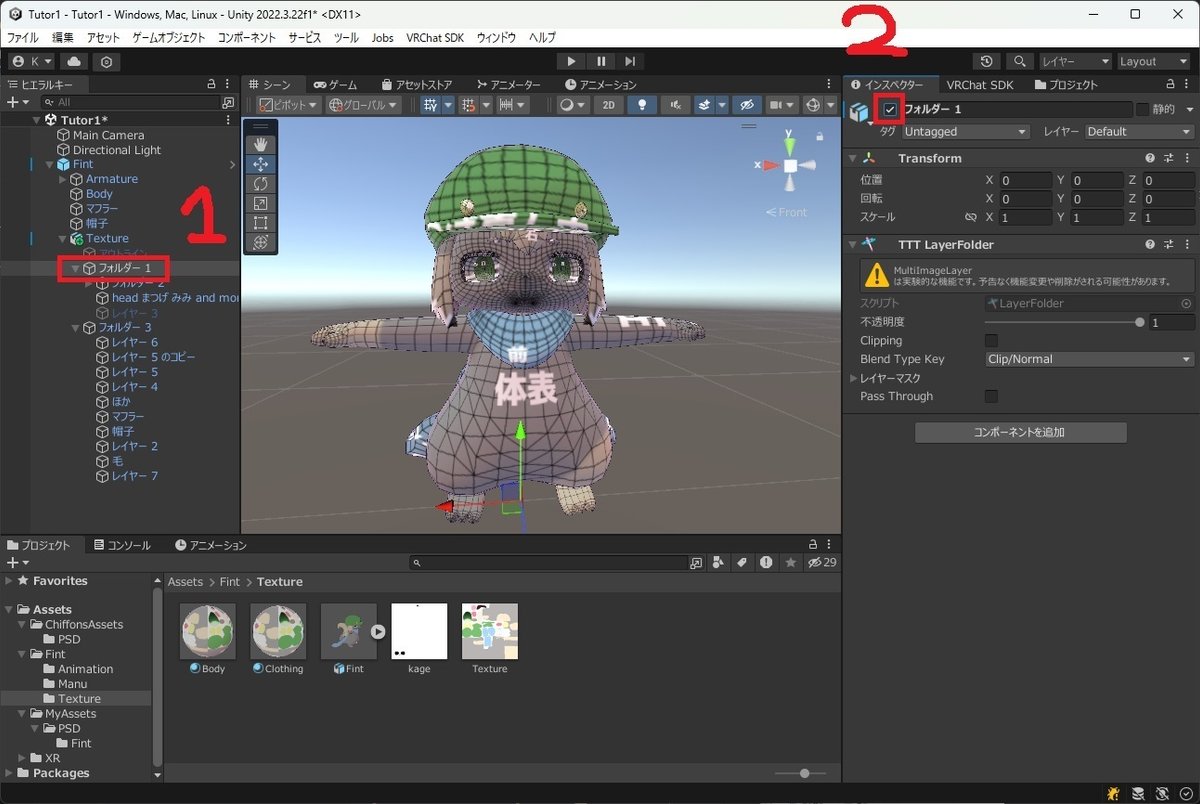Screen dimensions: 1200x804
Task: Select the Transform tool
Action: point(261,242)
